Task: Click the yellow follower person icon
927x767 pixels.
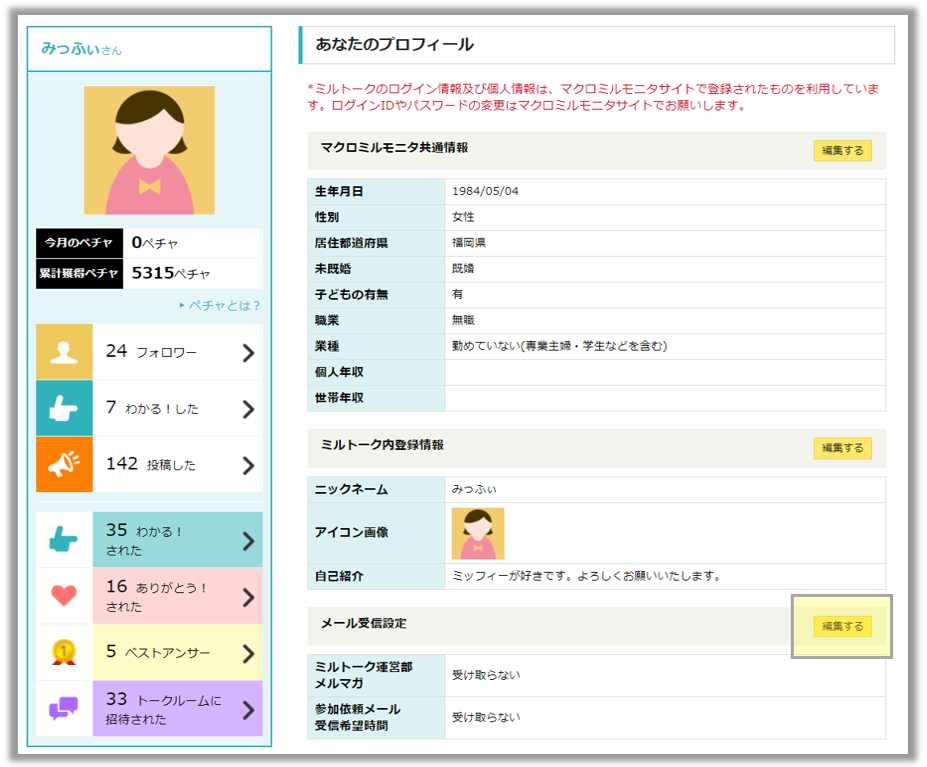Action: [64, 352]
